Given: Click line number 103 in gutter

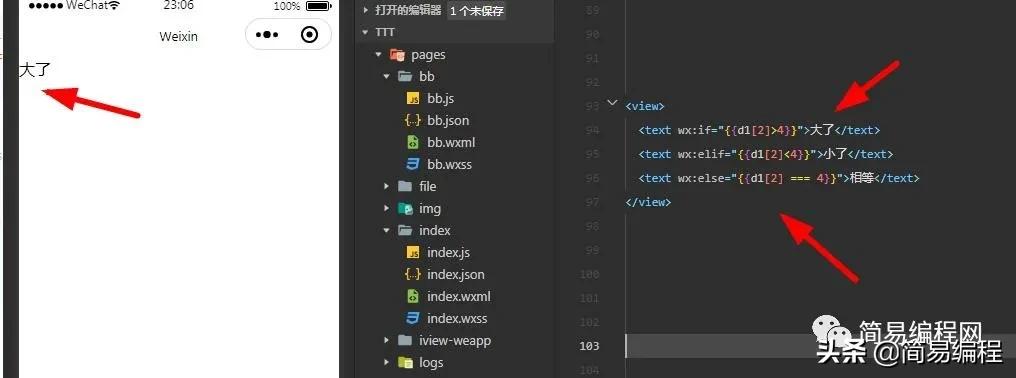Looking at the screenshot, I should point(589,346).
